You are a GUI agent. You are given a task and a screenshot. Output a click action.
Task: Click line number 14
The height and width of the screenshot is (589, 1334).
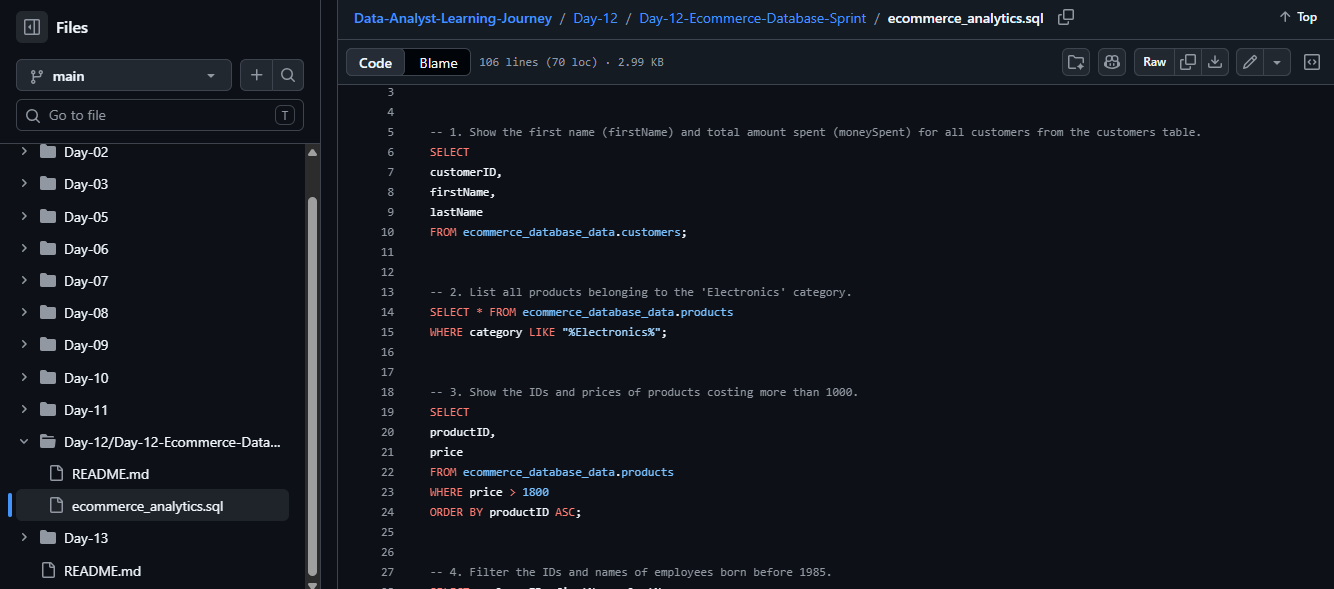(x=388, y=312)
